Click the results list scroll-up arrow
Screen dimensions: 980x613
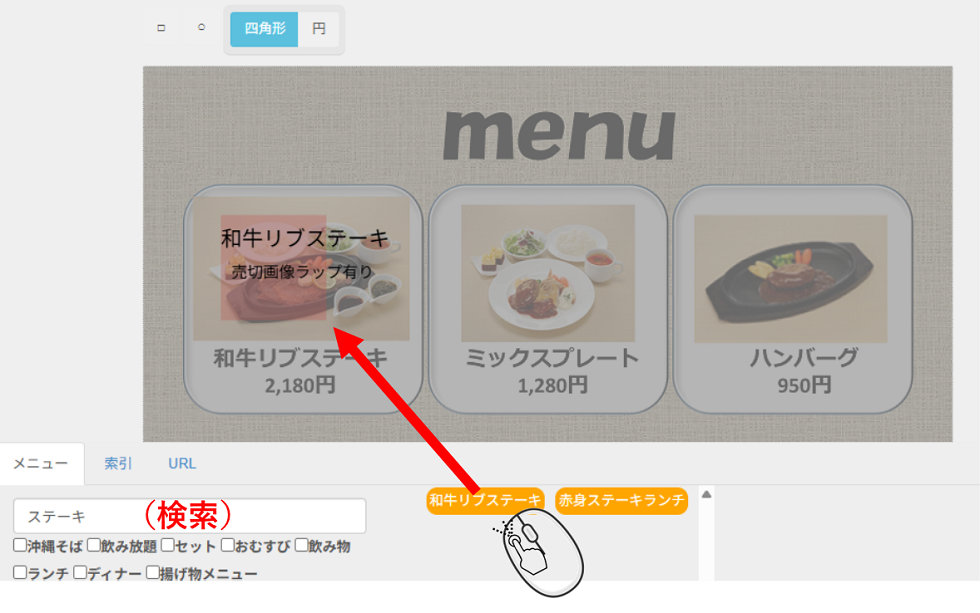(706, 494)
